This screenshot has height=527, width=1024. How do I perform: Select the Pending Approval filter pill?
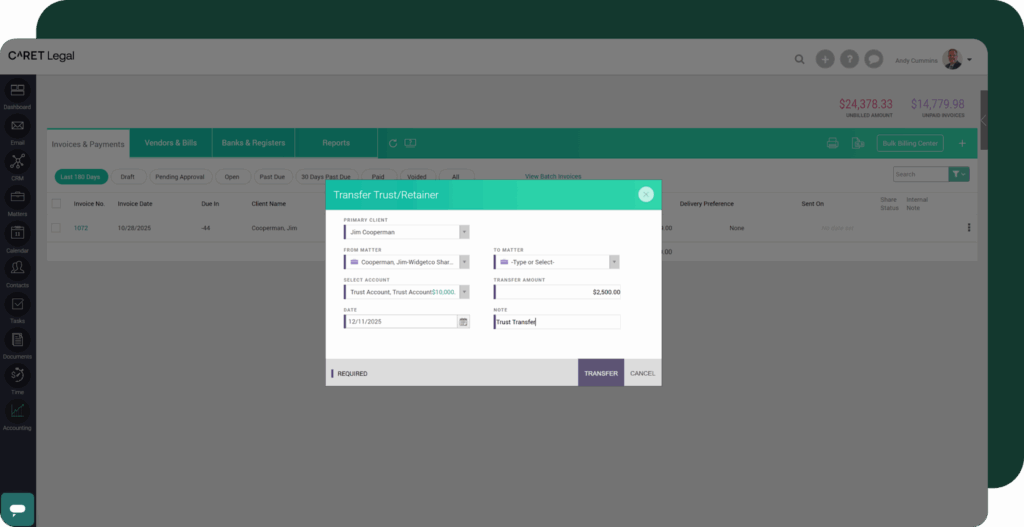(180, 177)
